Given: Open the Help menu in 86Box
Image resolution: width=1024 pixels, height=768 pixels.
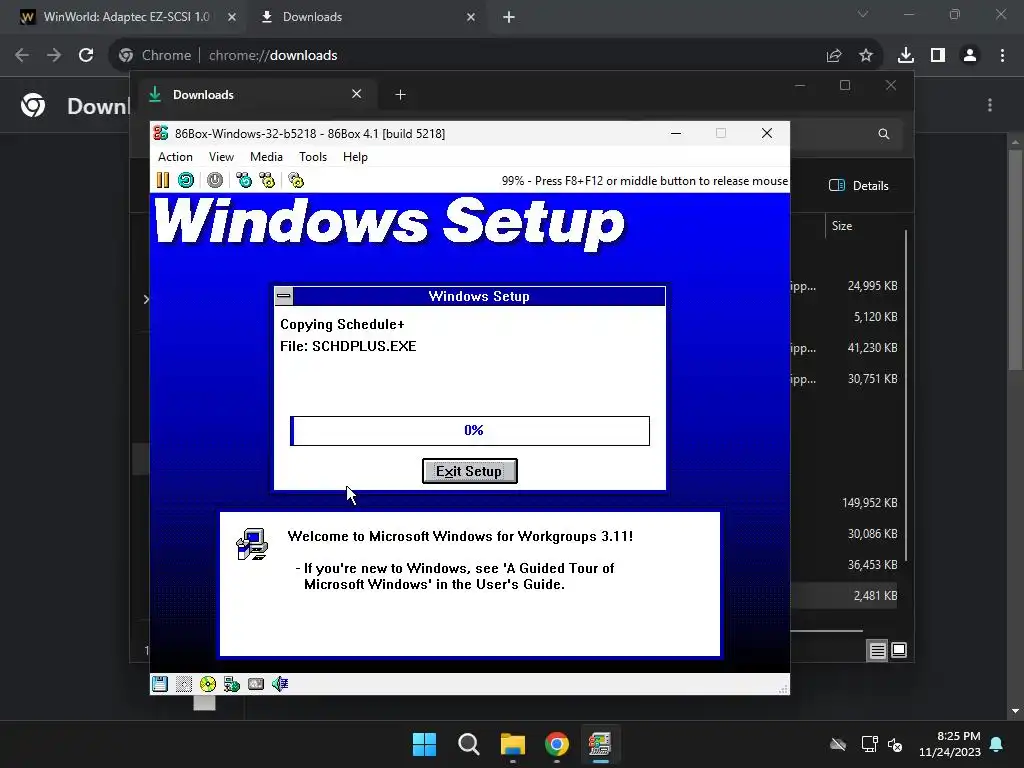Looking at the screenshot, I should pyautogui.click(x=355, y=157).
